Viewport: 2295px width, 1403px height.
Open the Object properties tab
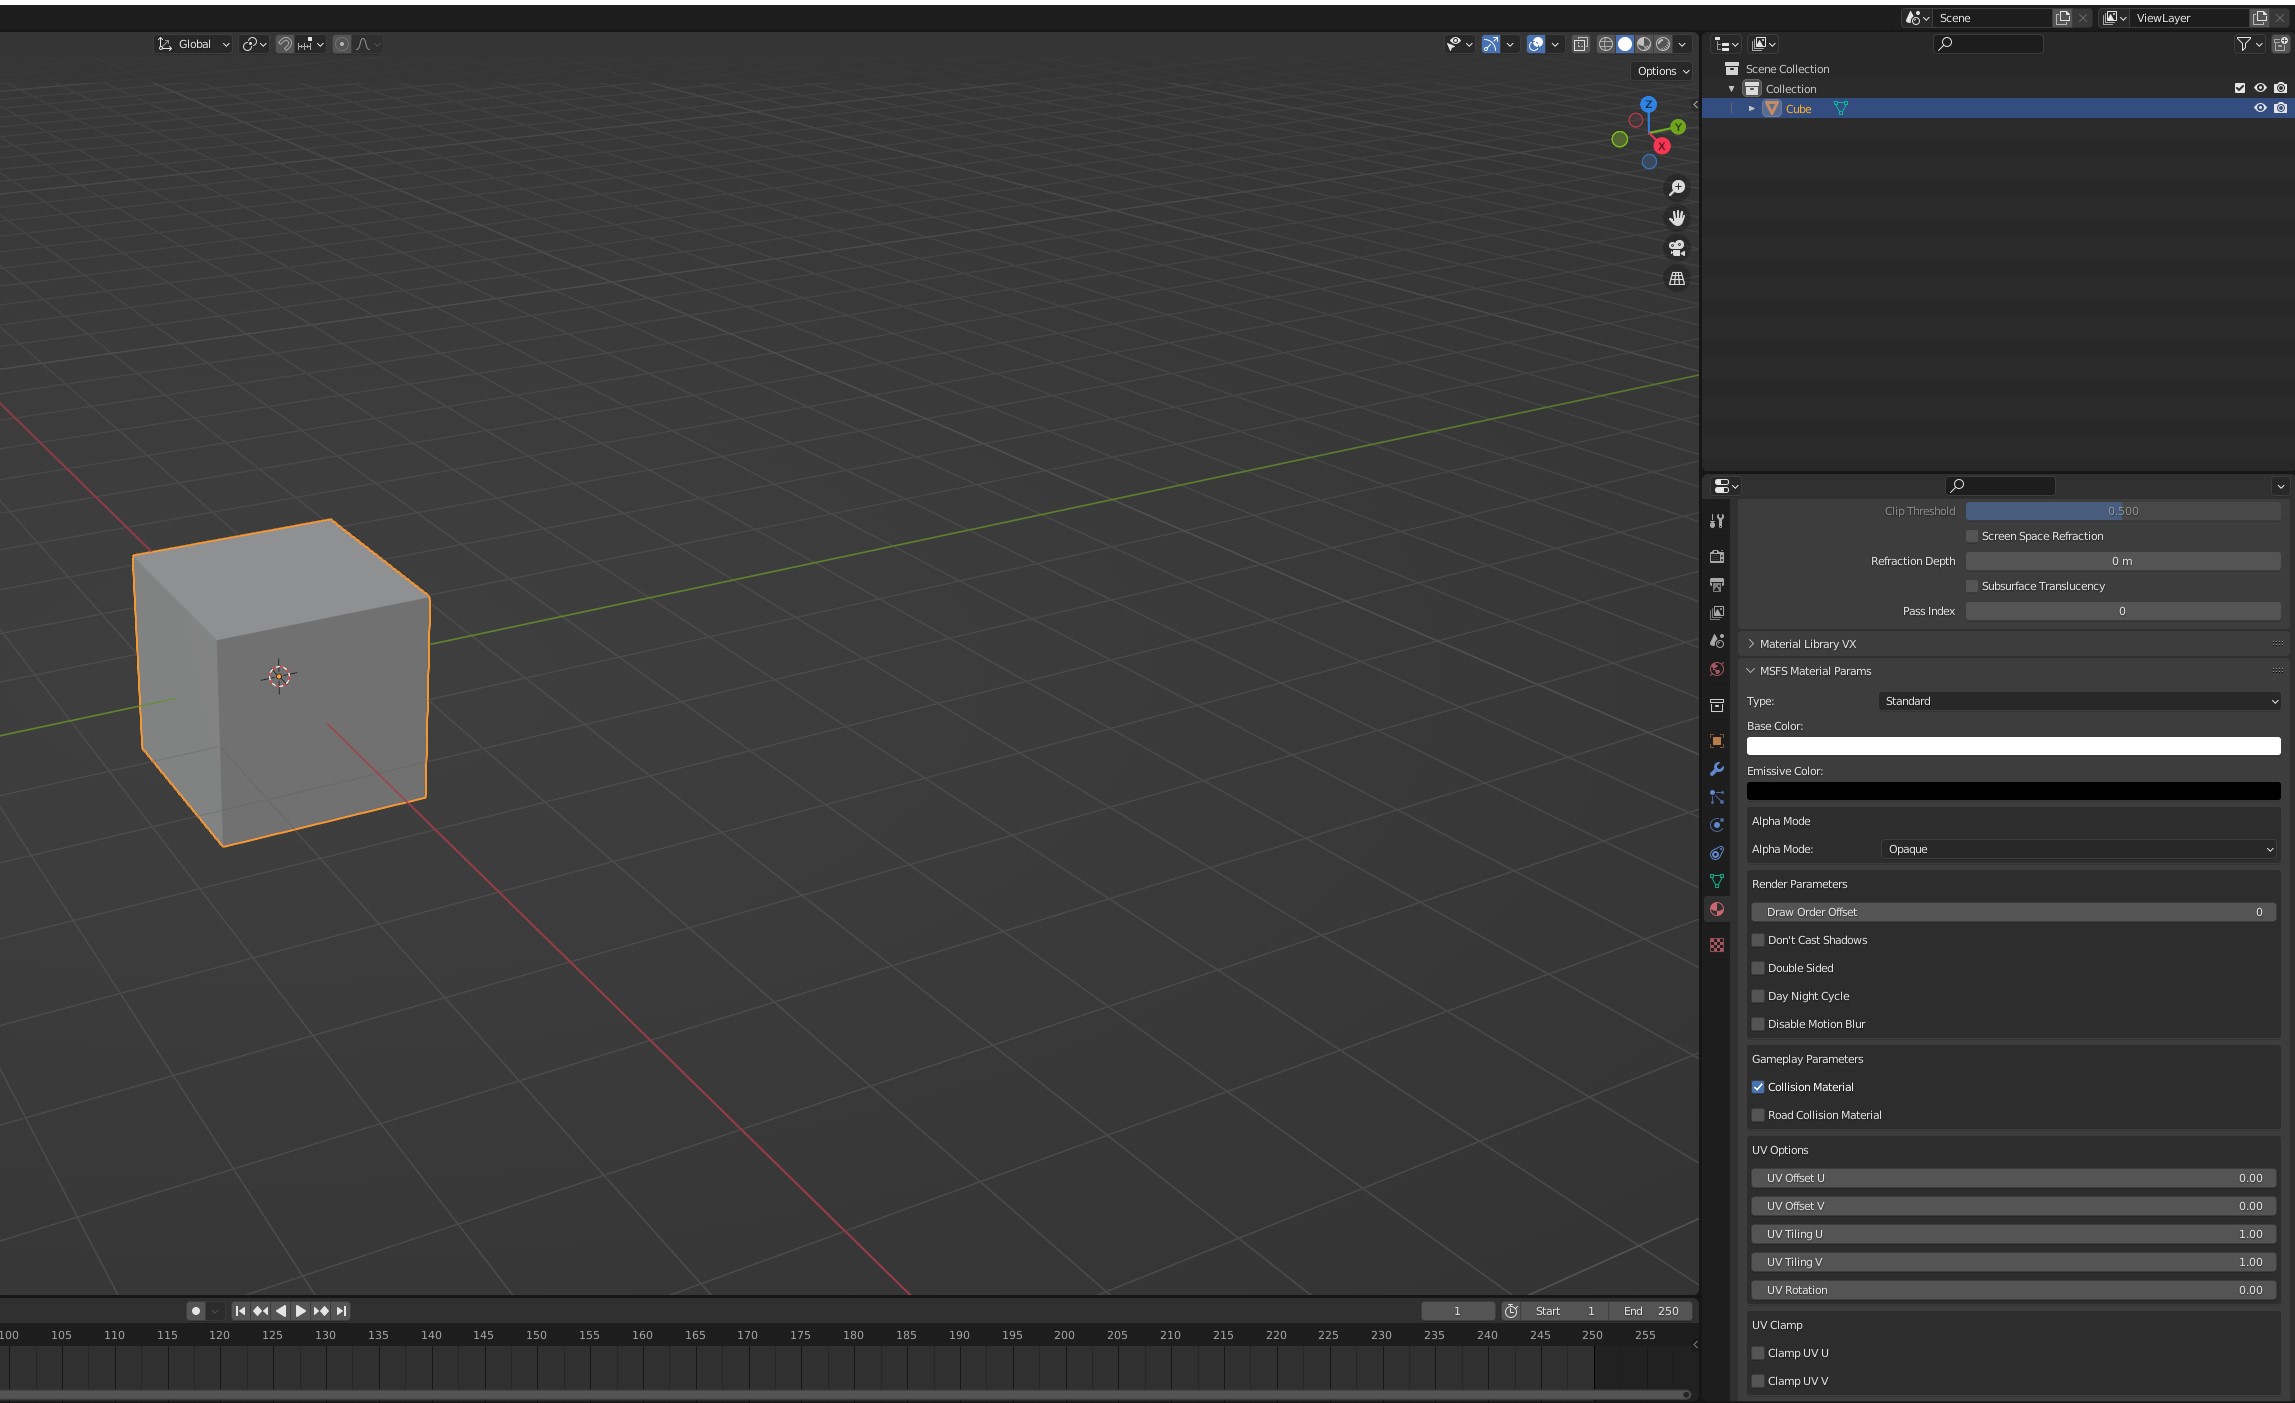click(1717, 741)
